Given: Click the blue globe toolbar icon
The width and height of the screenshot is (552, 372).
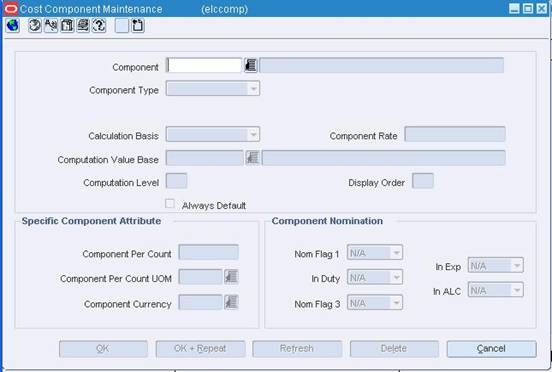Looking at the screenshot, I should click(13, 26).
